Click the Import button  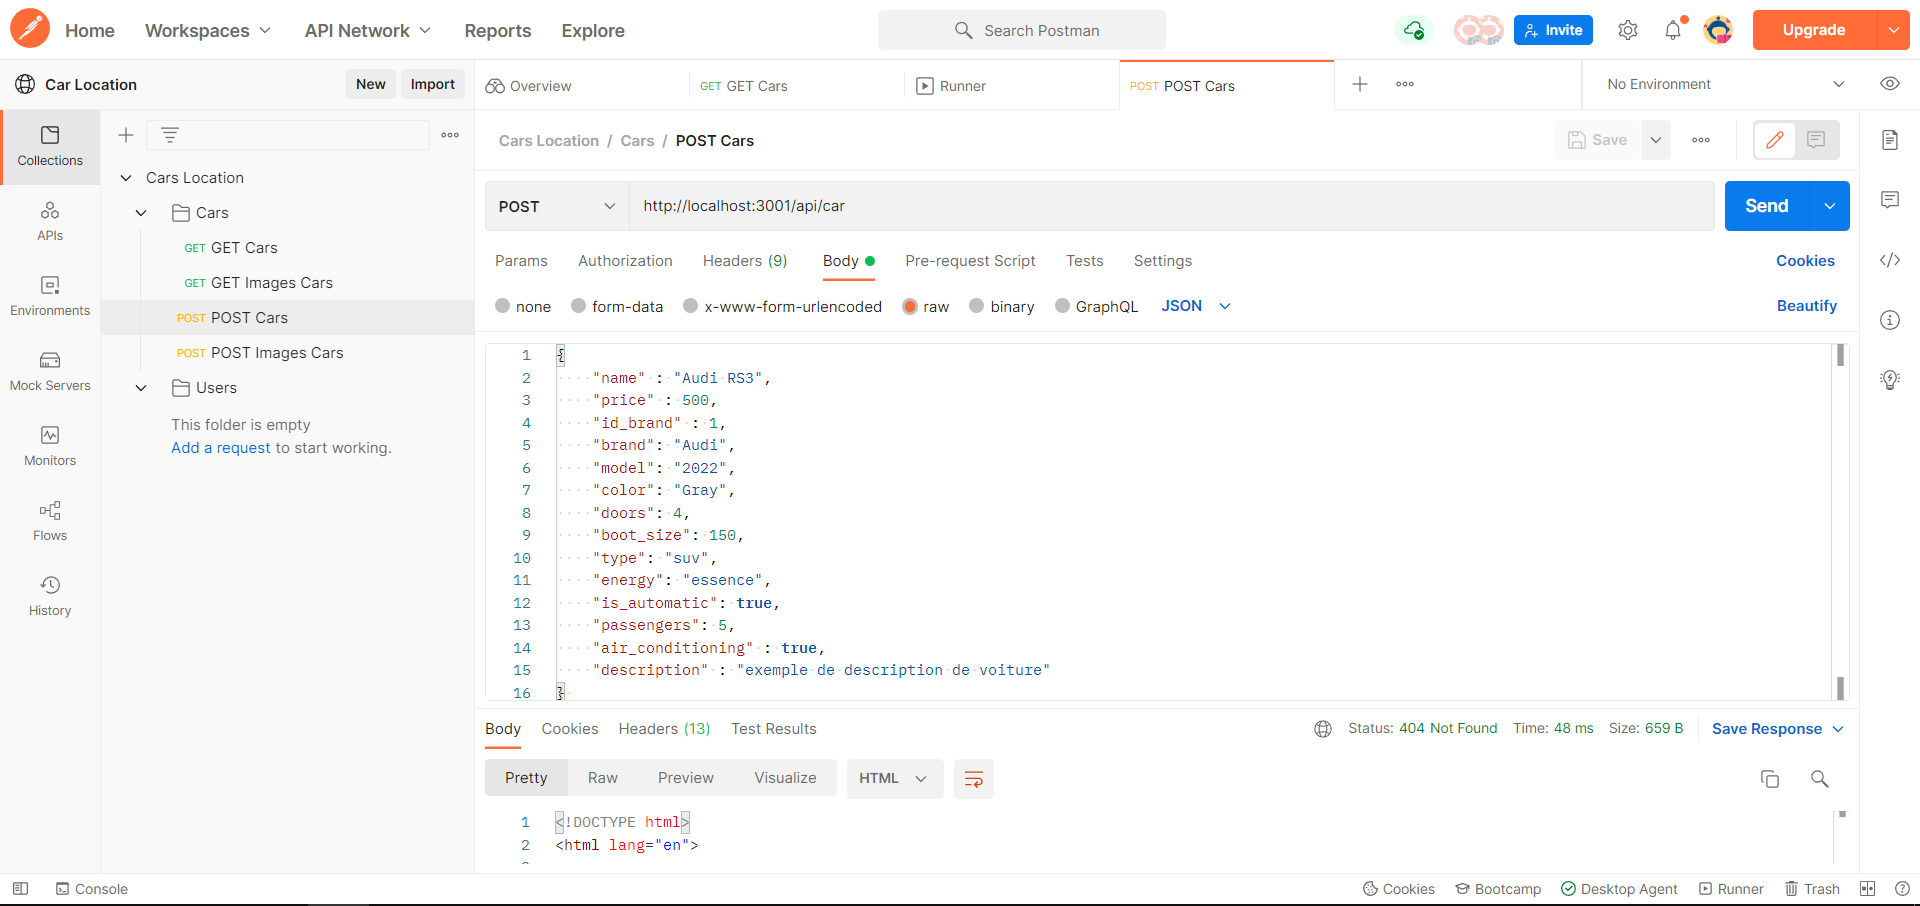432,84
